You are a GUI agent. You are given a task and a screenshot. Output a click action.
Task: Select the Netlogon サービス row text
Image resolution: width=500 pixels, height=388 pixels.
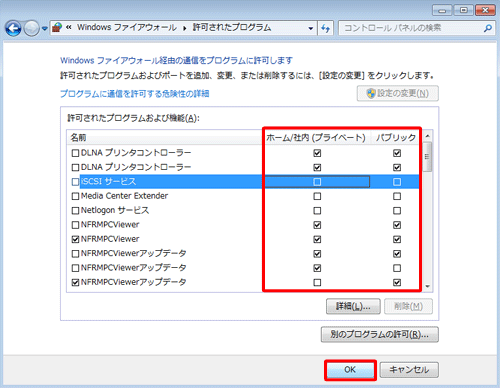(115, 210)
